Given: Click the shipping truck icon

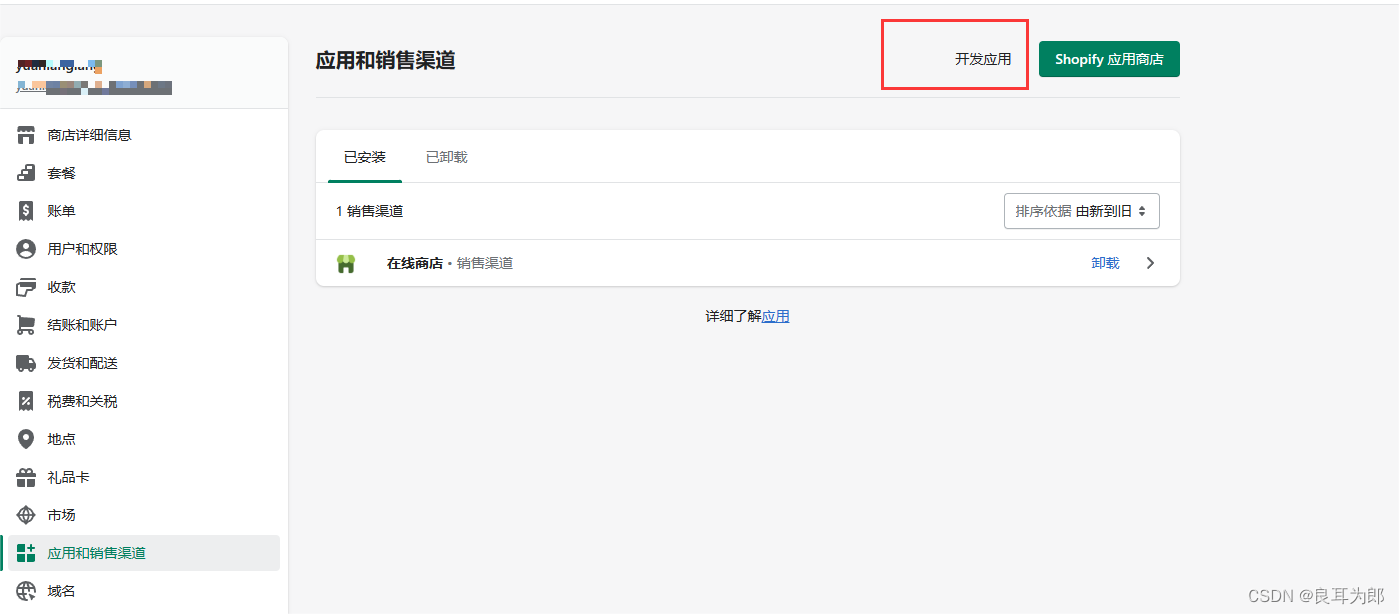Looking at the screenshot, I should click(26, 363).
